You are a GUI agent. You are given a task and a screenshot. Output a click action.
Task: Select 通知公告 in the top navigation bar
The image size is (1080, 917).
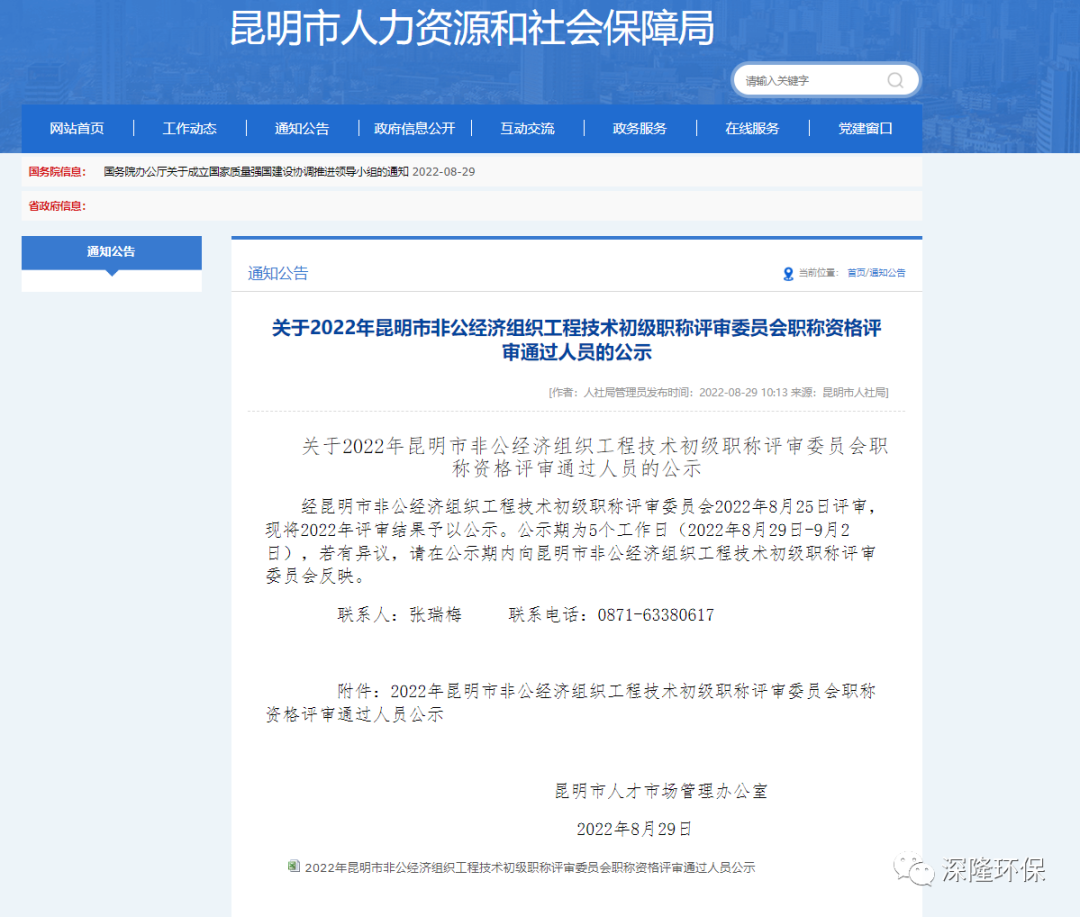click(302, 129)
